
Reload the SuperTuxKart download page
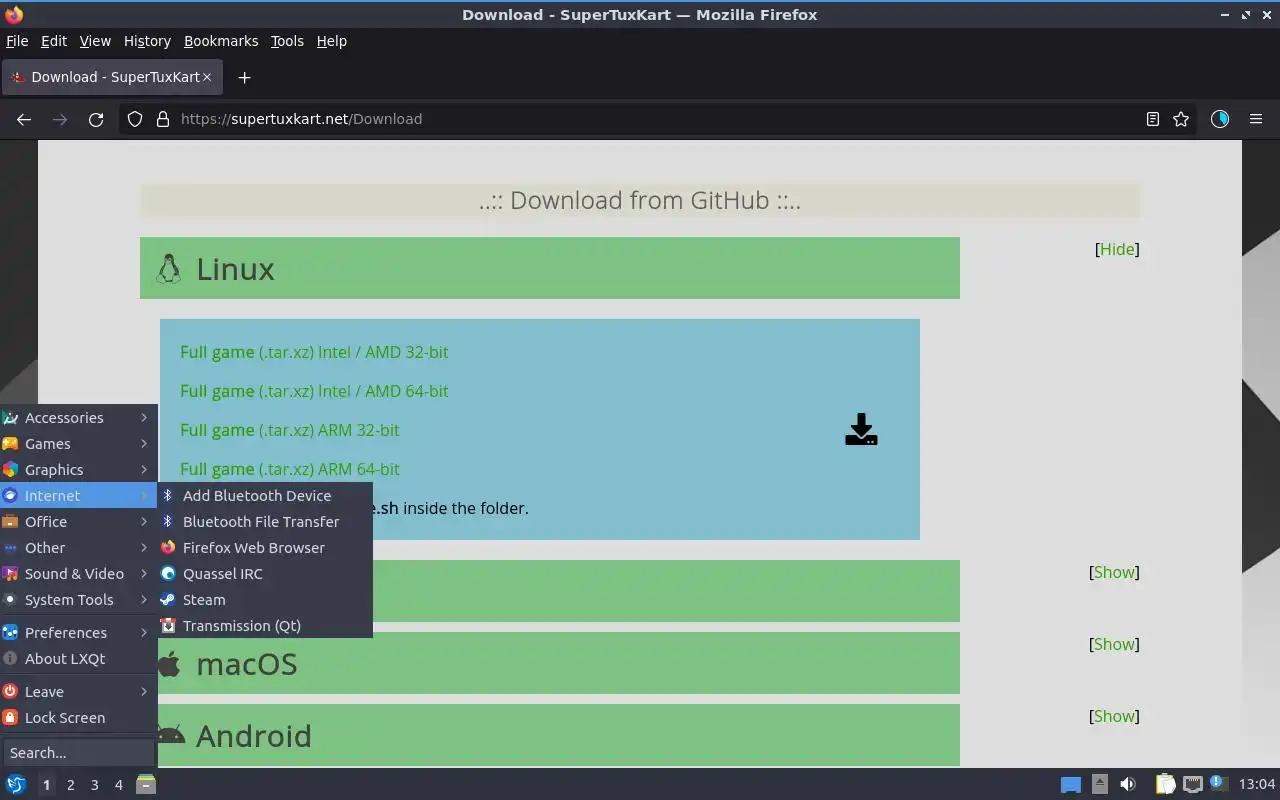point(96,119)
